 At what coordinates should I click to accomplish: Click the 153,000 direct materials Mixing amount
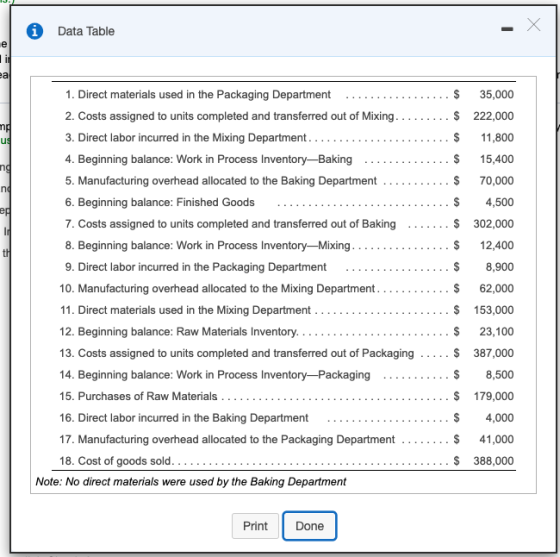point(494,310)
